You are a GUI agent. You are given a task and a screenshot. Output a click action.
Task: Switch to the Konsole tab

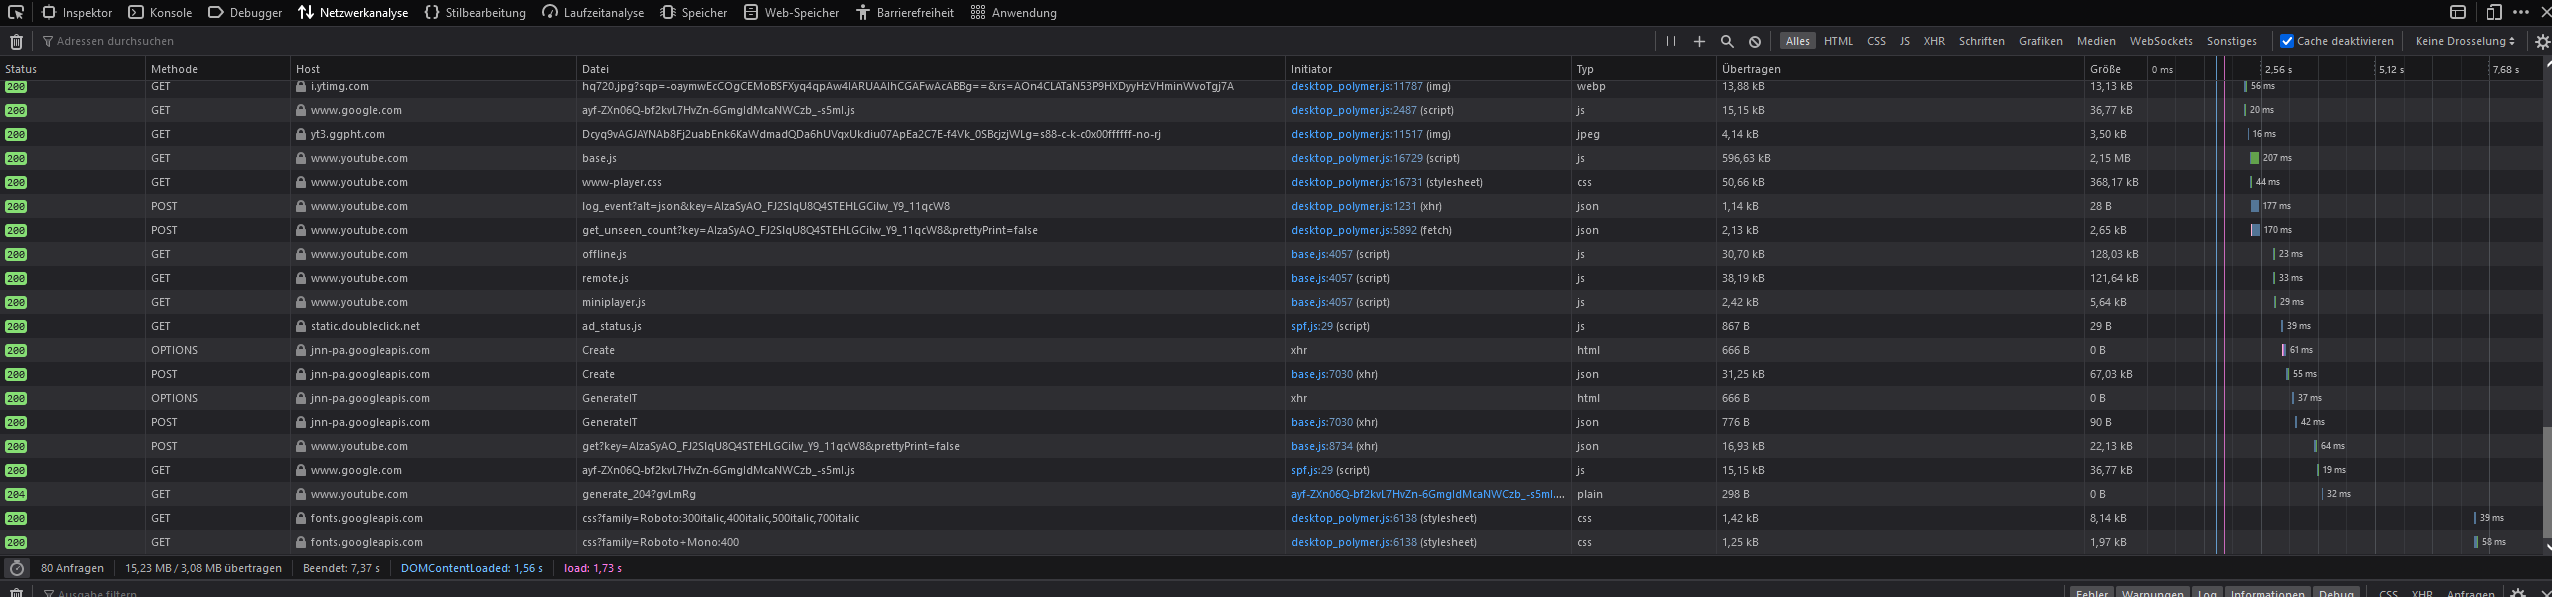[160, 13]
